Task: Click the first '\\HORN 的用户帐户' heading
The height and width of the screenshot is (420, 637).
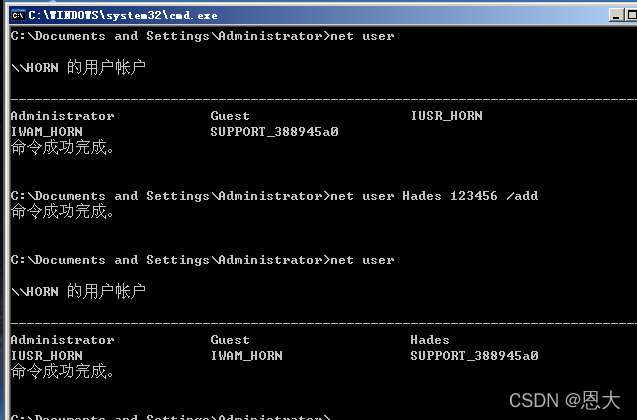Action: (78, 67)
